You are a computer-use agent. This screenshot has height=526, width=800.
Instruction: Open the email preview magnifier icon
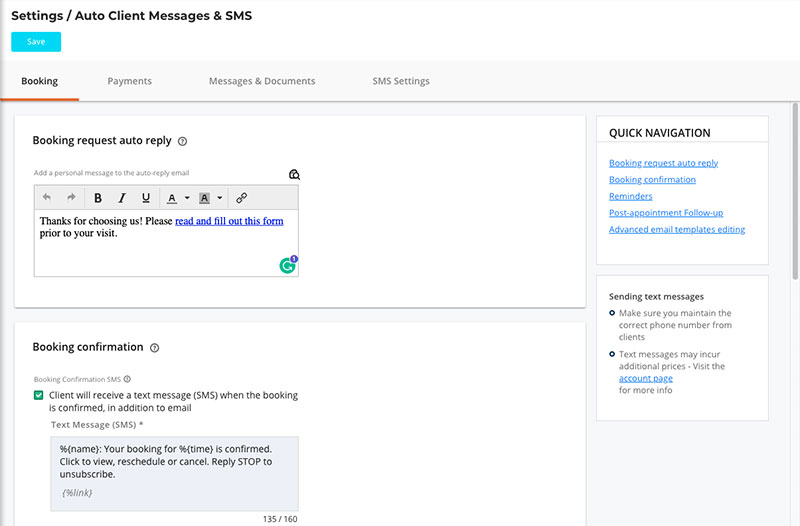[x=294, y=174]
